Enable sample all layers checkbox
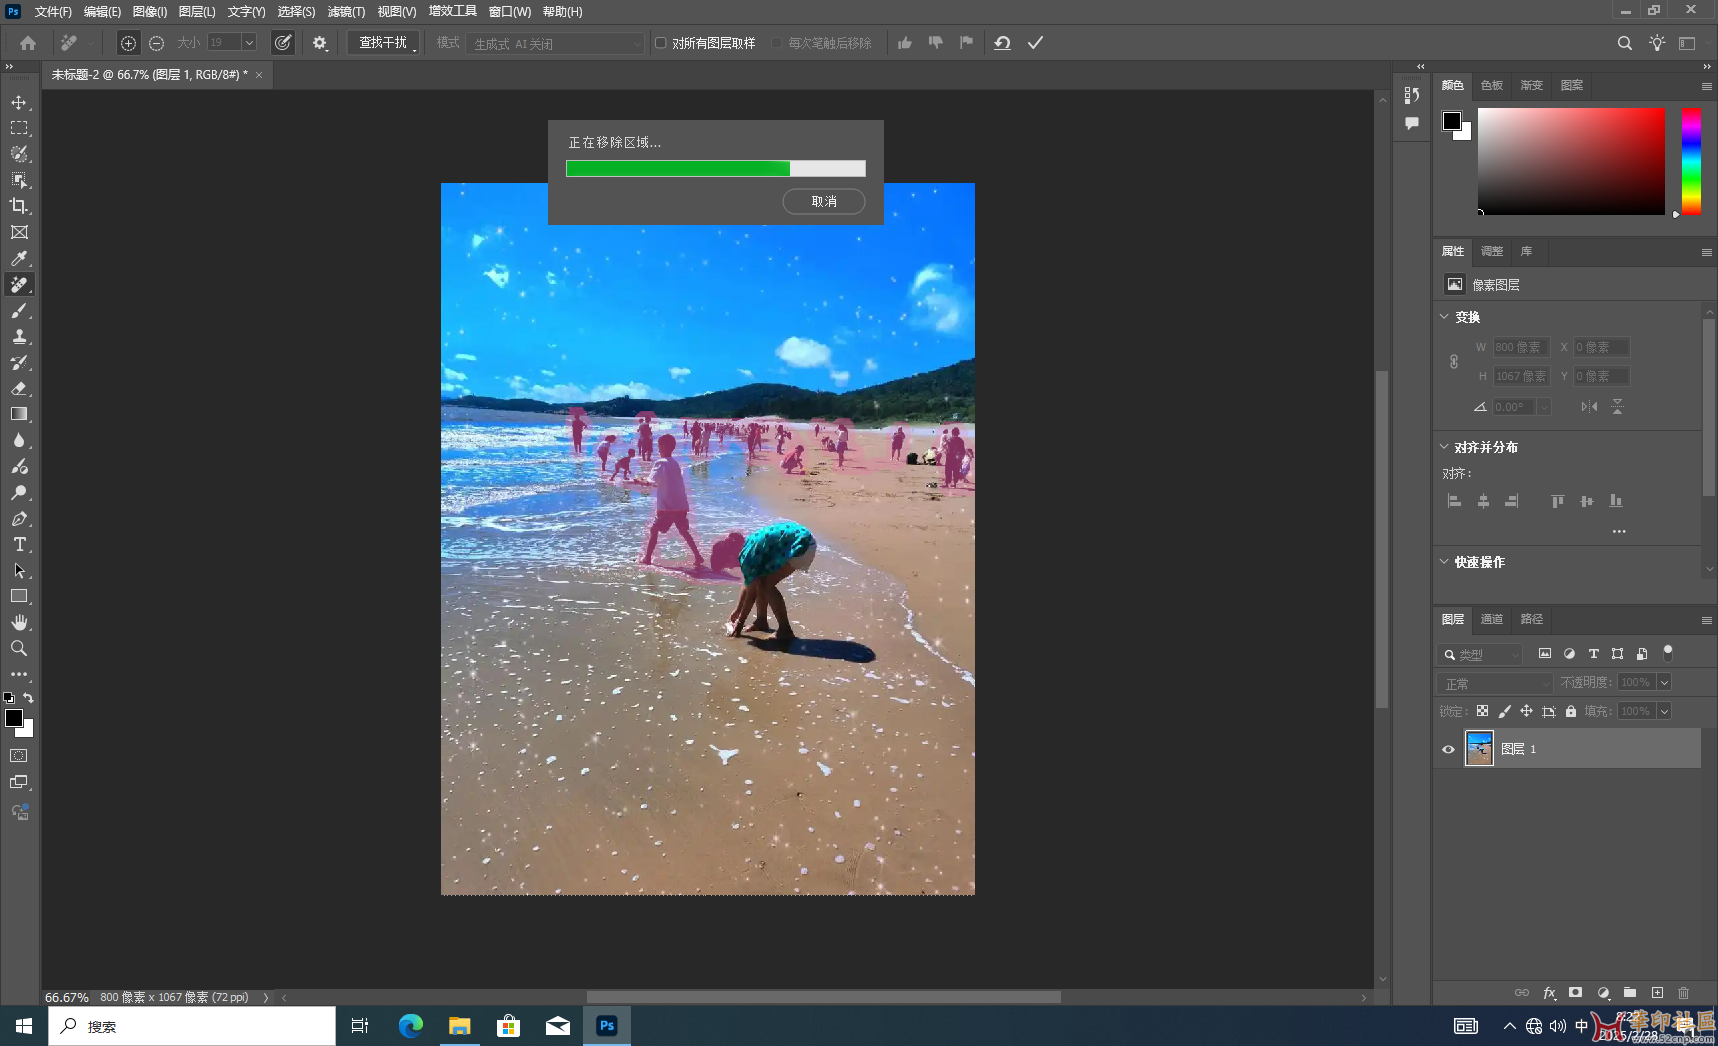 (x=661, y=43)
